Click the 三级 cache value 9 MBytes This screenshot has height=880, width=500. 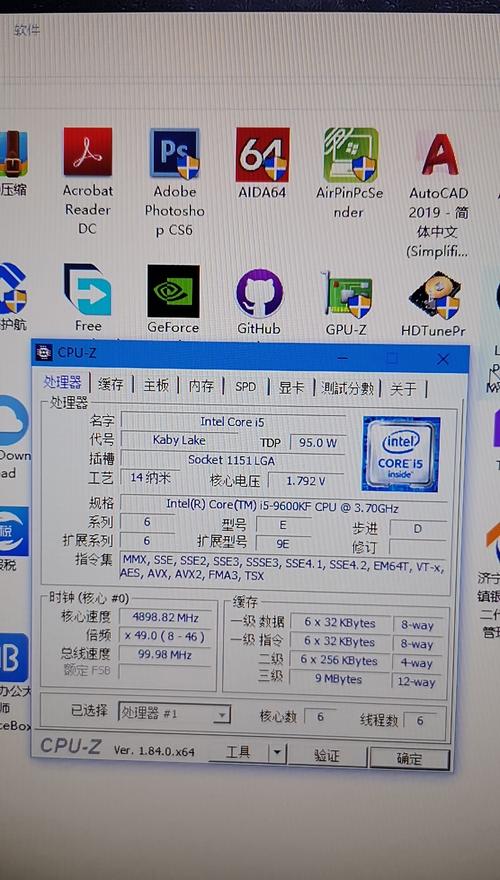tap(338, 679)
